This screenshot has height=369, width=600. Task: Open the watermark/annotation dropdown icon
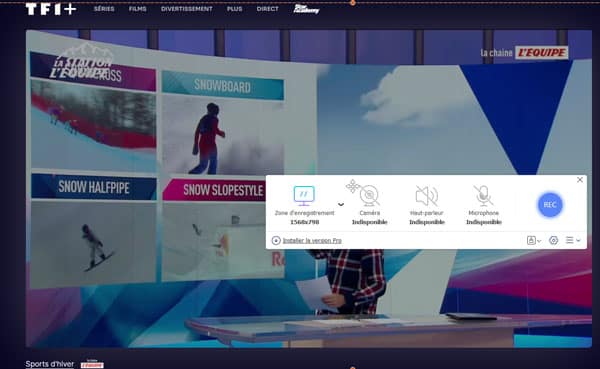click(x=534, y=240)
